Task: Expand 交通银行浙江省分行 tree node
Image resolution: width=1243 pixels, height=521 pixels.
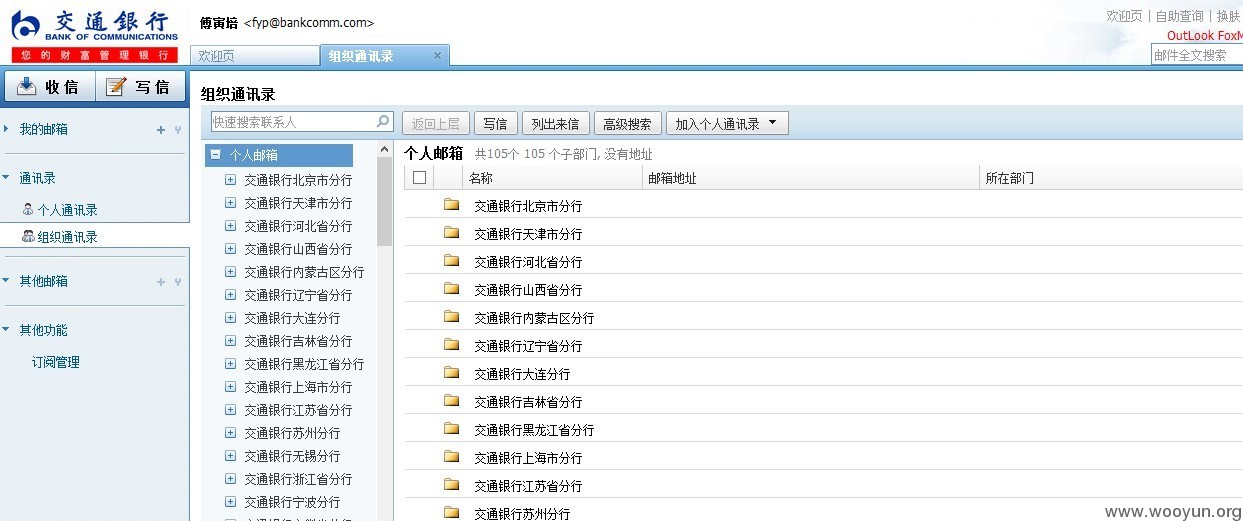Action: [x=230, y=479]
